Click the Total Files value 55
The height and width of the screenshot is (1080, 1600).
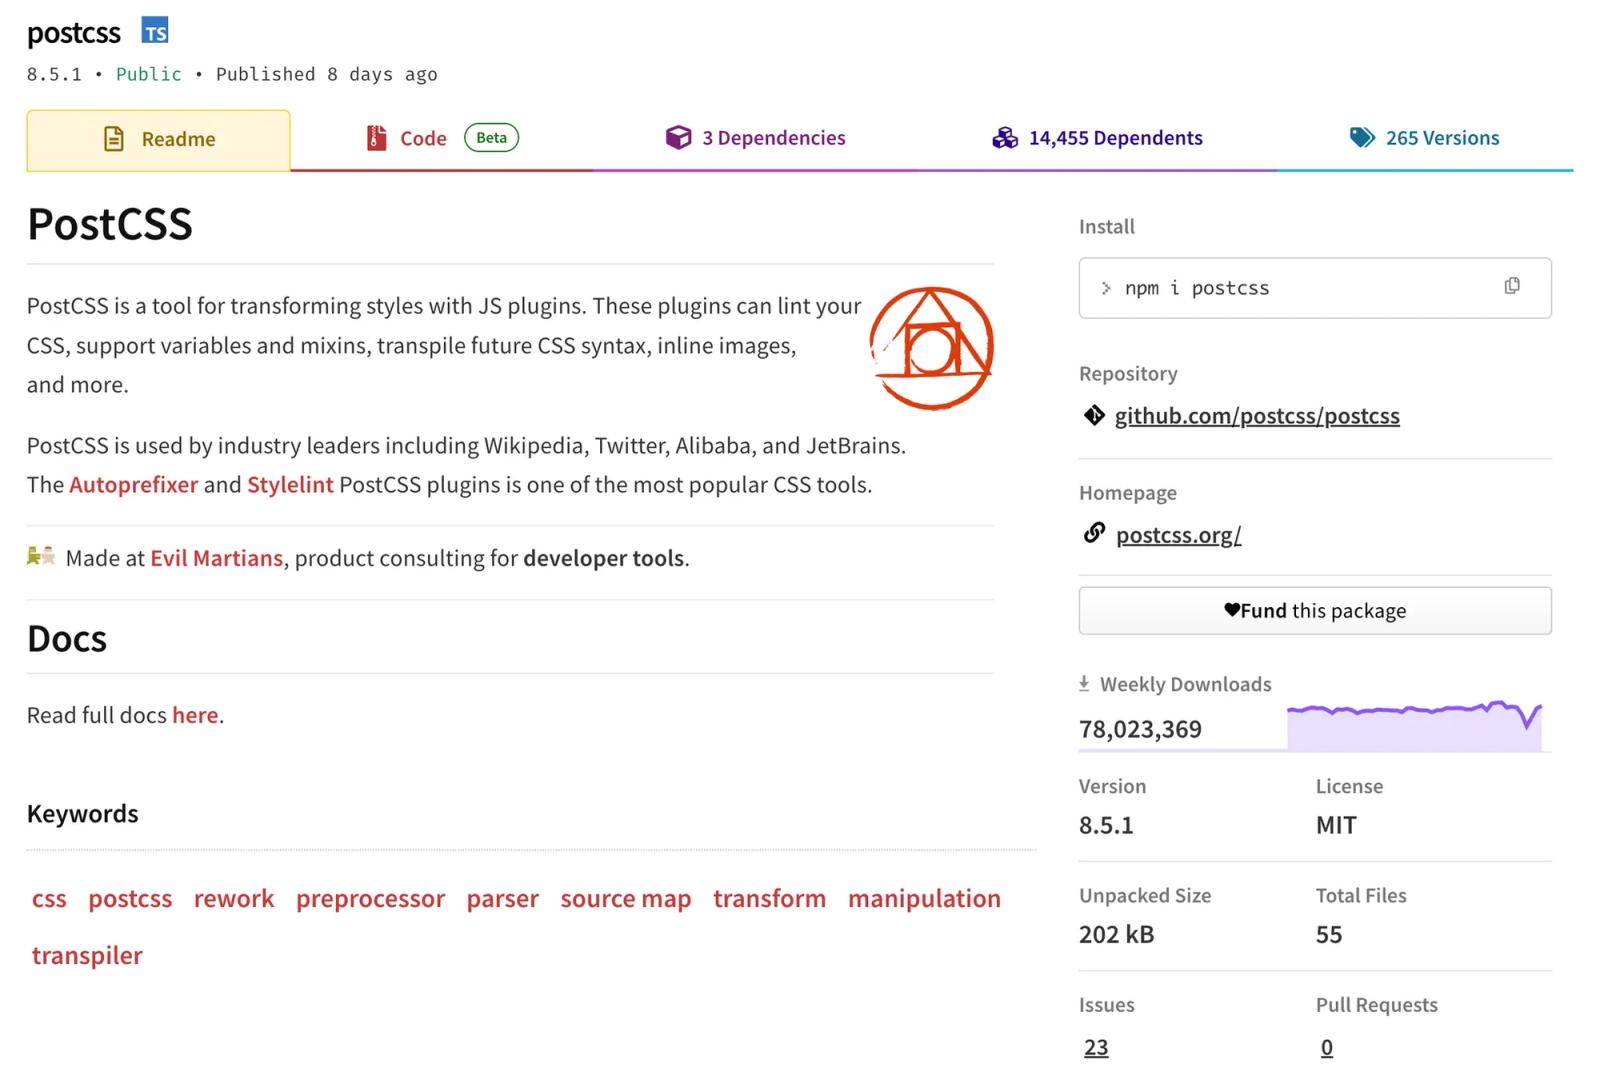[x=1329, y=934]
